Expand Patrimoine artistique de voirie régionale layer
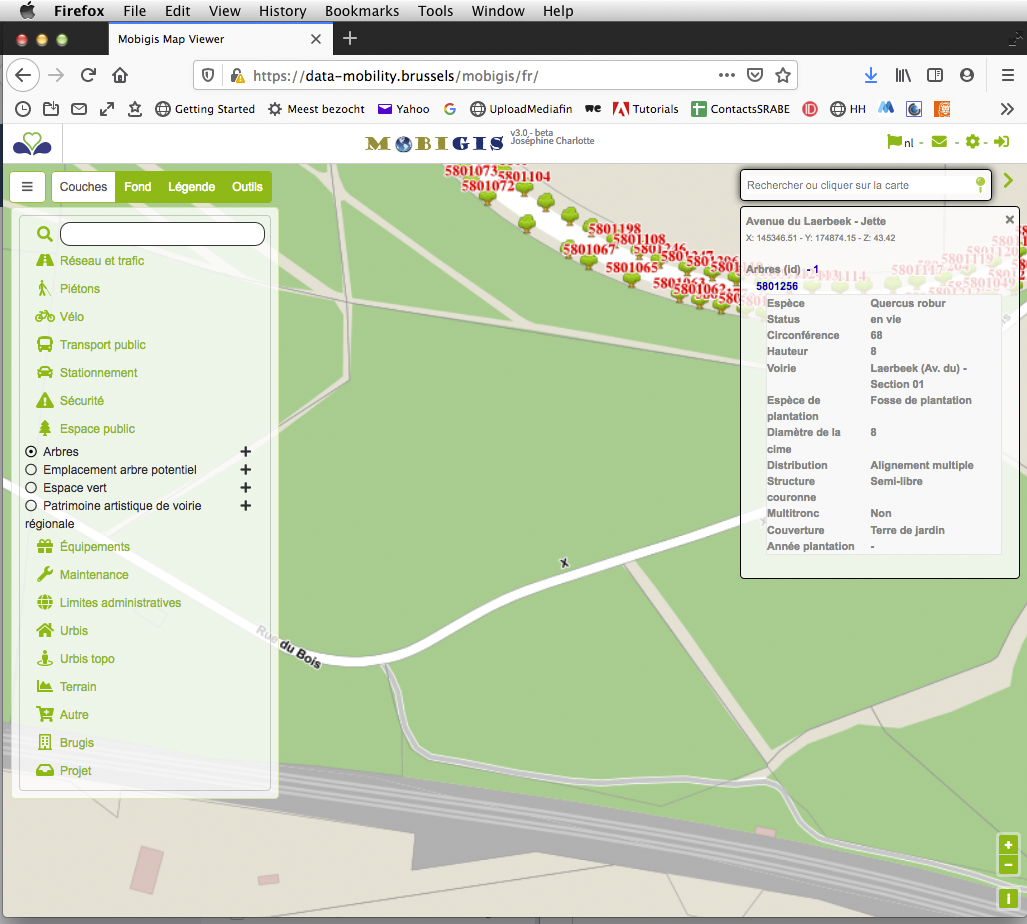The width and height of the screenshot is (1027, 924). (245, 506)
